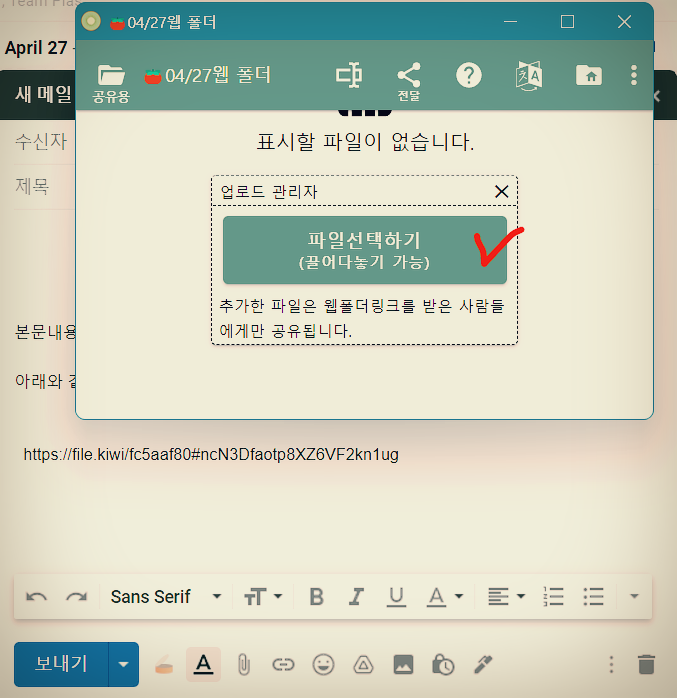Insert file from Google Drive
The height and width of the screenshot is (698, 677).
click(x=363, y=664)
